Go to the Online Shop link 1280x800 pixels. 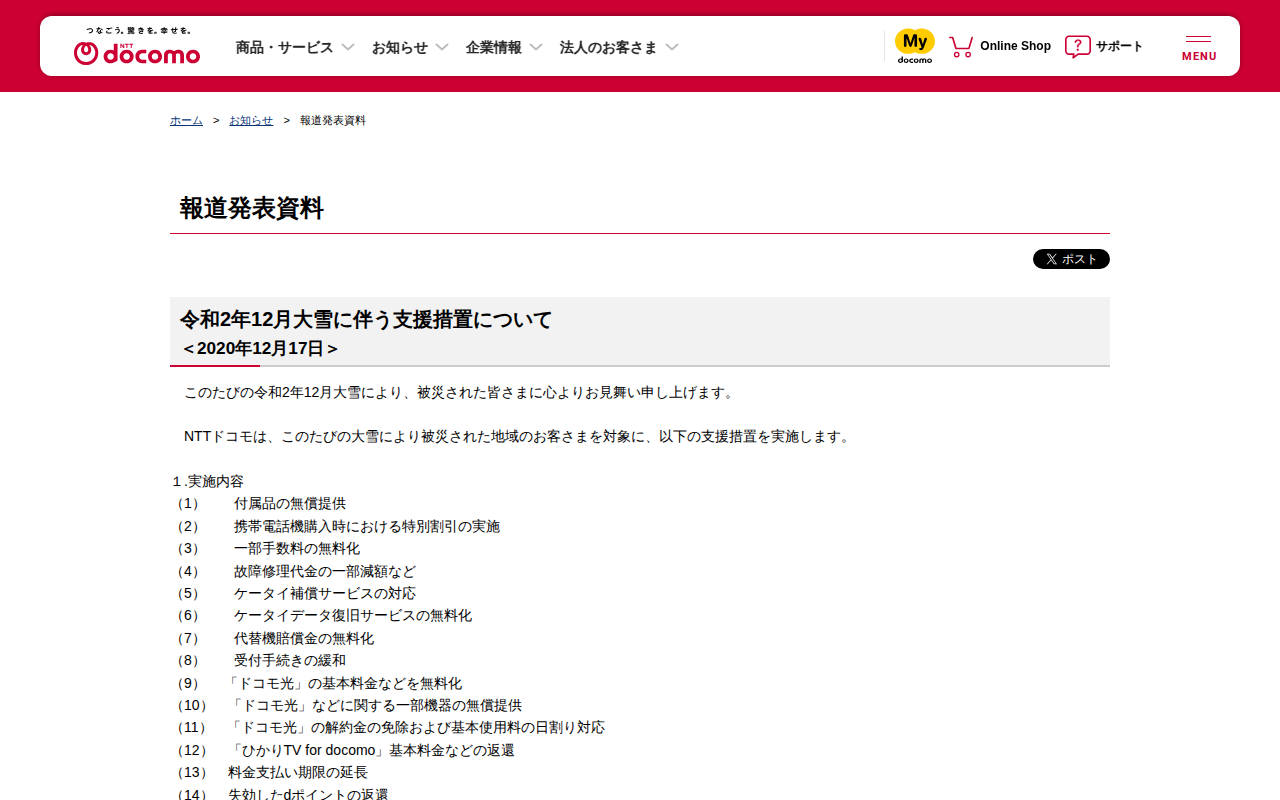pos(1015,46)
